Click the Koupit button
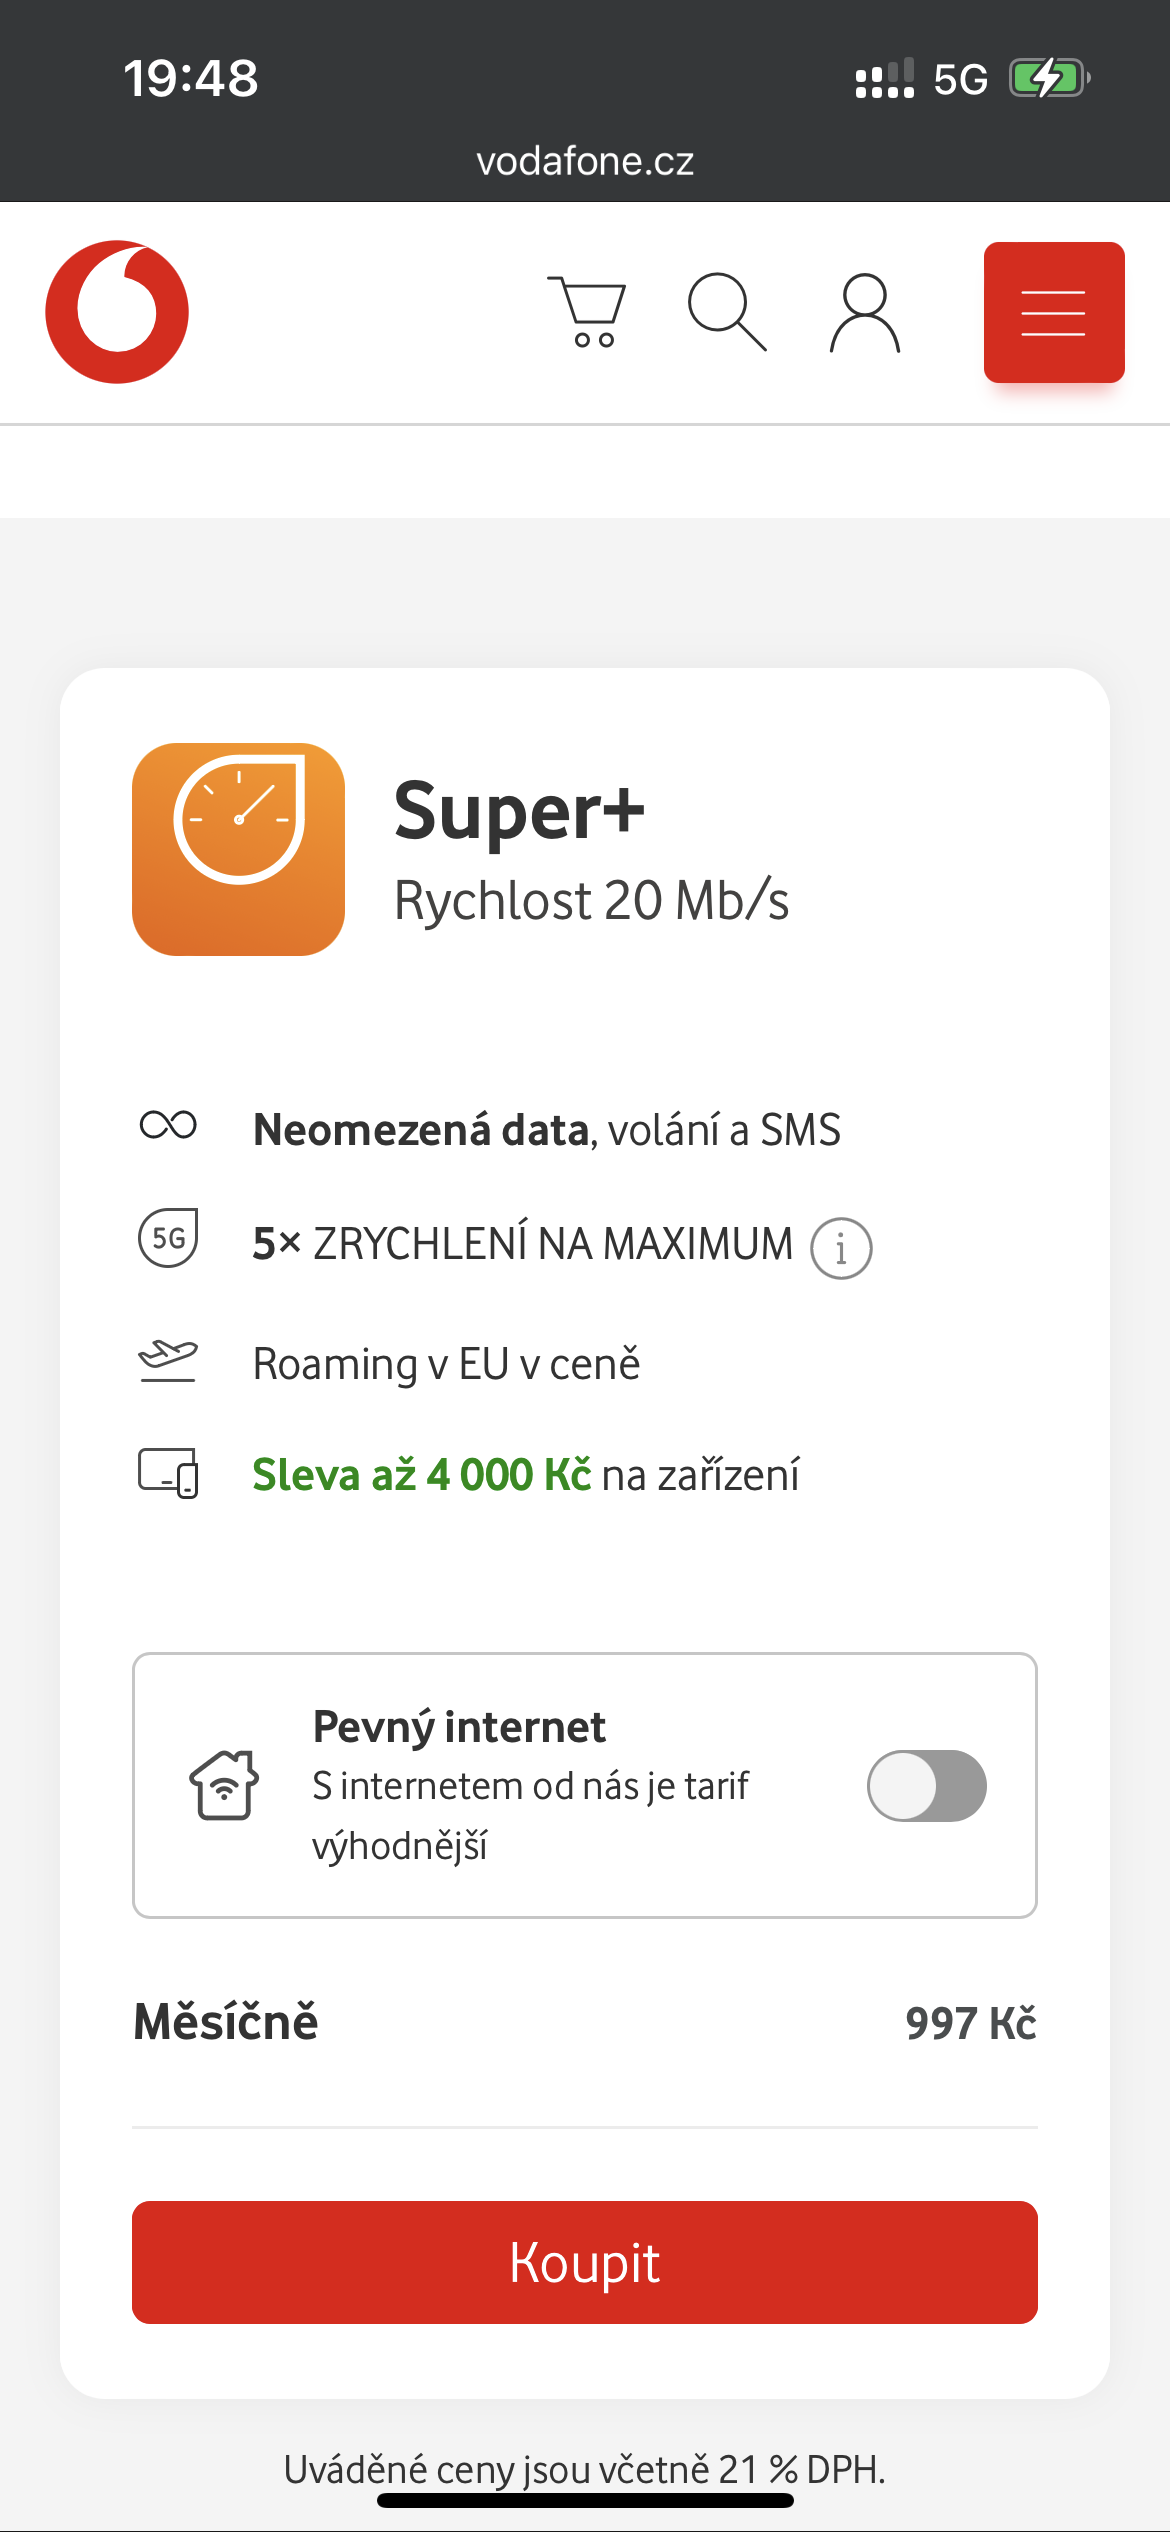 tap(585, 2262)
